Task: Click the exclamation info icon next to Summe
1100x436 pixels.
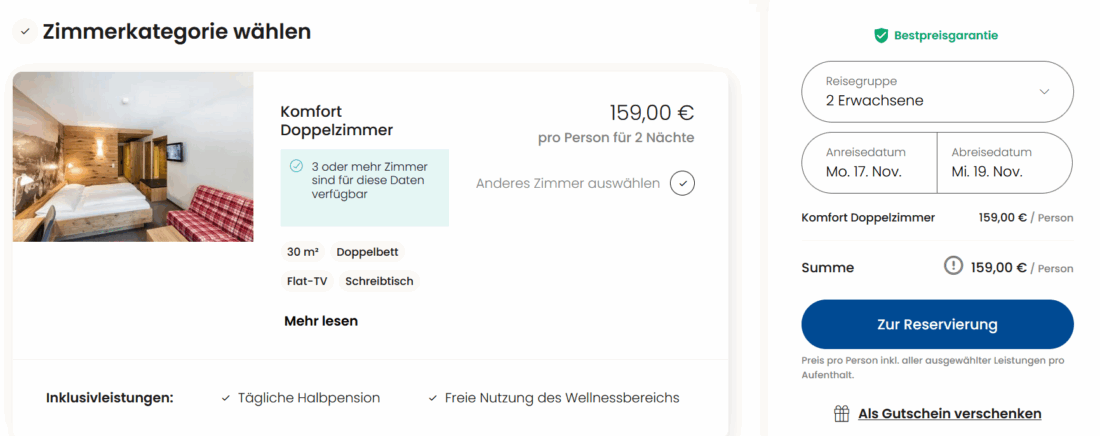Action: [954, 266]
